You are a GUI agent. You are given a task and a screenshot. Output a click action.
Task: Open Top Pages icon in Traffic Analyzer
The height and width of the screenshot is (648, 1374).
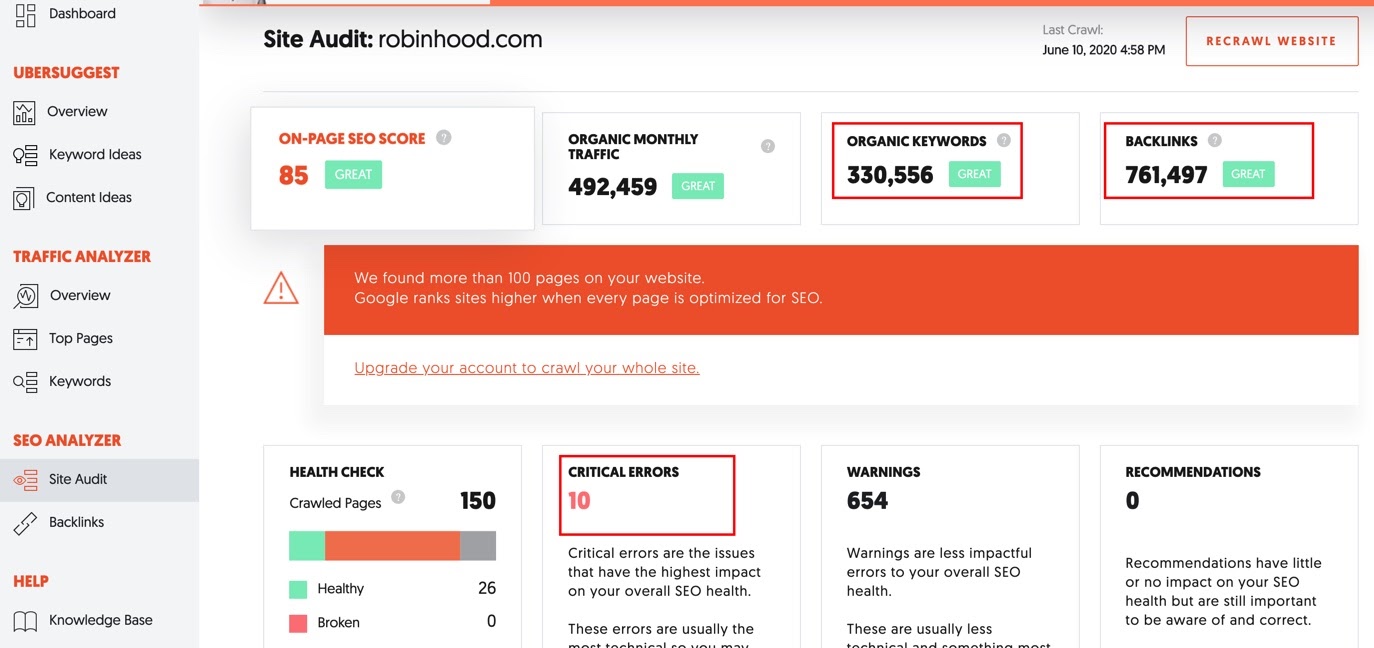[x=25, y=339]
